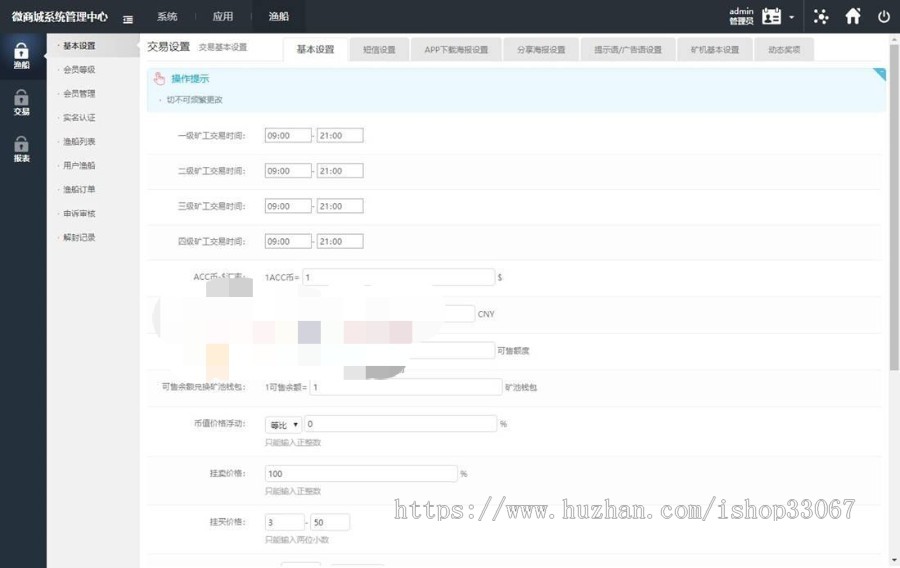The image size is (900, 568).
Task: Click the 微商城系统管理中心 title
Action: [x=60, y=17]
